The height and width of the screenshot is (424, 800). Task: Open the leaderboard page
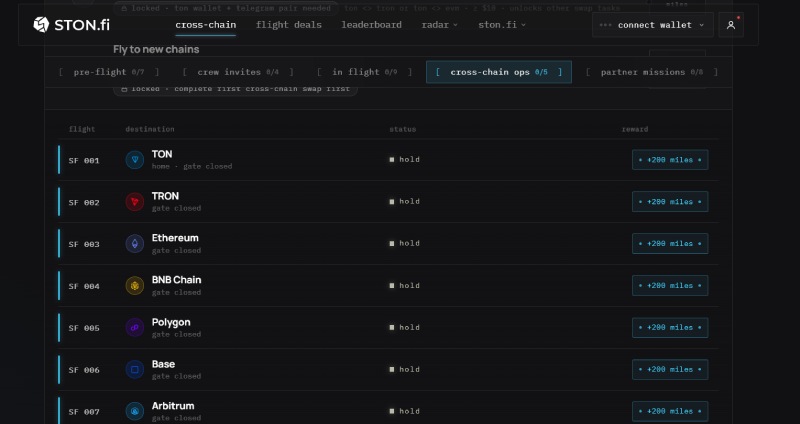(371, 24)
